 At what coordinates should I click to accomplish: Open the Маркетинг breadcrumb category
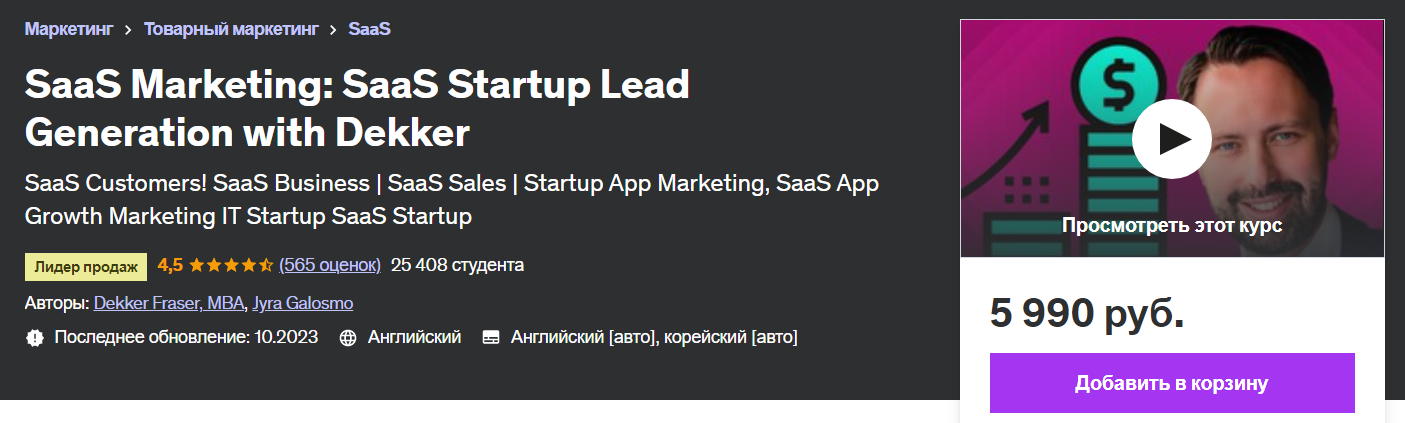pyautogui.click(x=69, y=29)
